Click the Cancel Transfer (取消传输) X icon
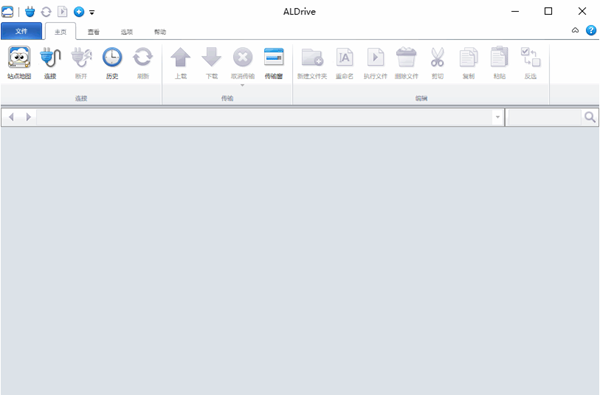600x395 pixels. click(243, 57)
